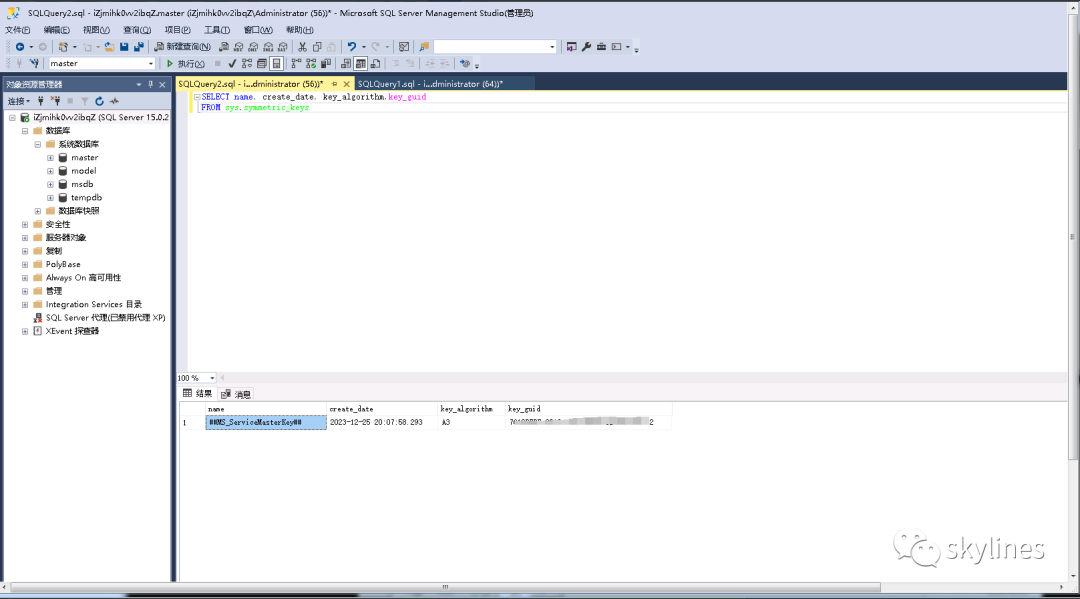Image resolution: width=1080 pixels, height=599 pixels.
Task: Click the Navigate Backward arrow icon
Action: click(x=20, y=47)
